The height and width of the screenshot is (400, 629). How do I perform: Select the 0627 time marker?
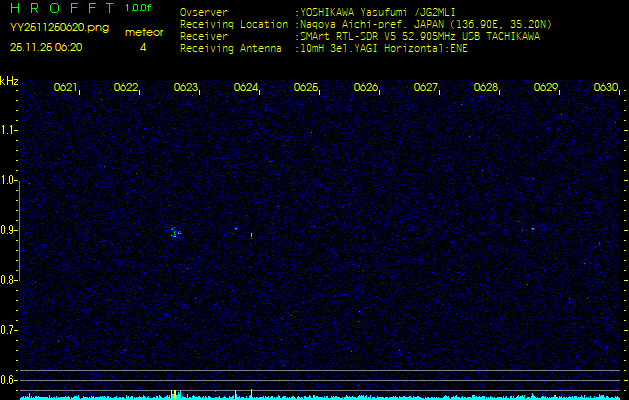pyautogui.click(x=426, y=88)
